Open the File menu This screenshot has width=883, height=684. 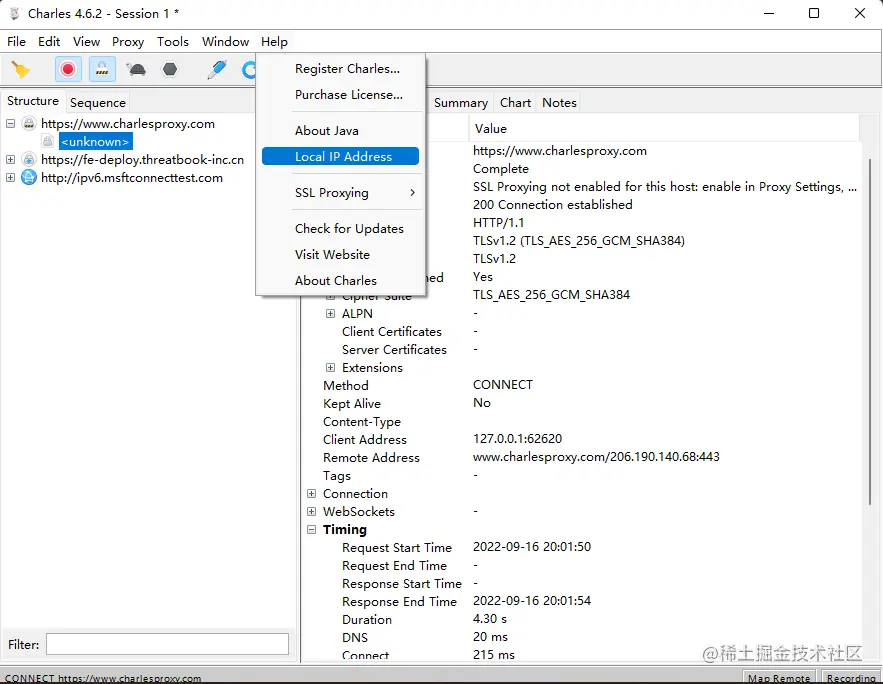point(16,42)
